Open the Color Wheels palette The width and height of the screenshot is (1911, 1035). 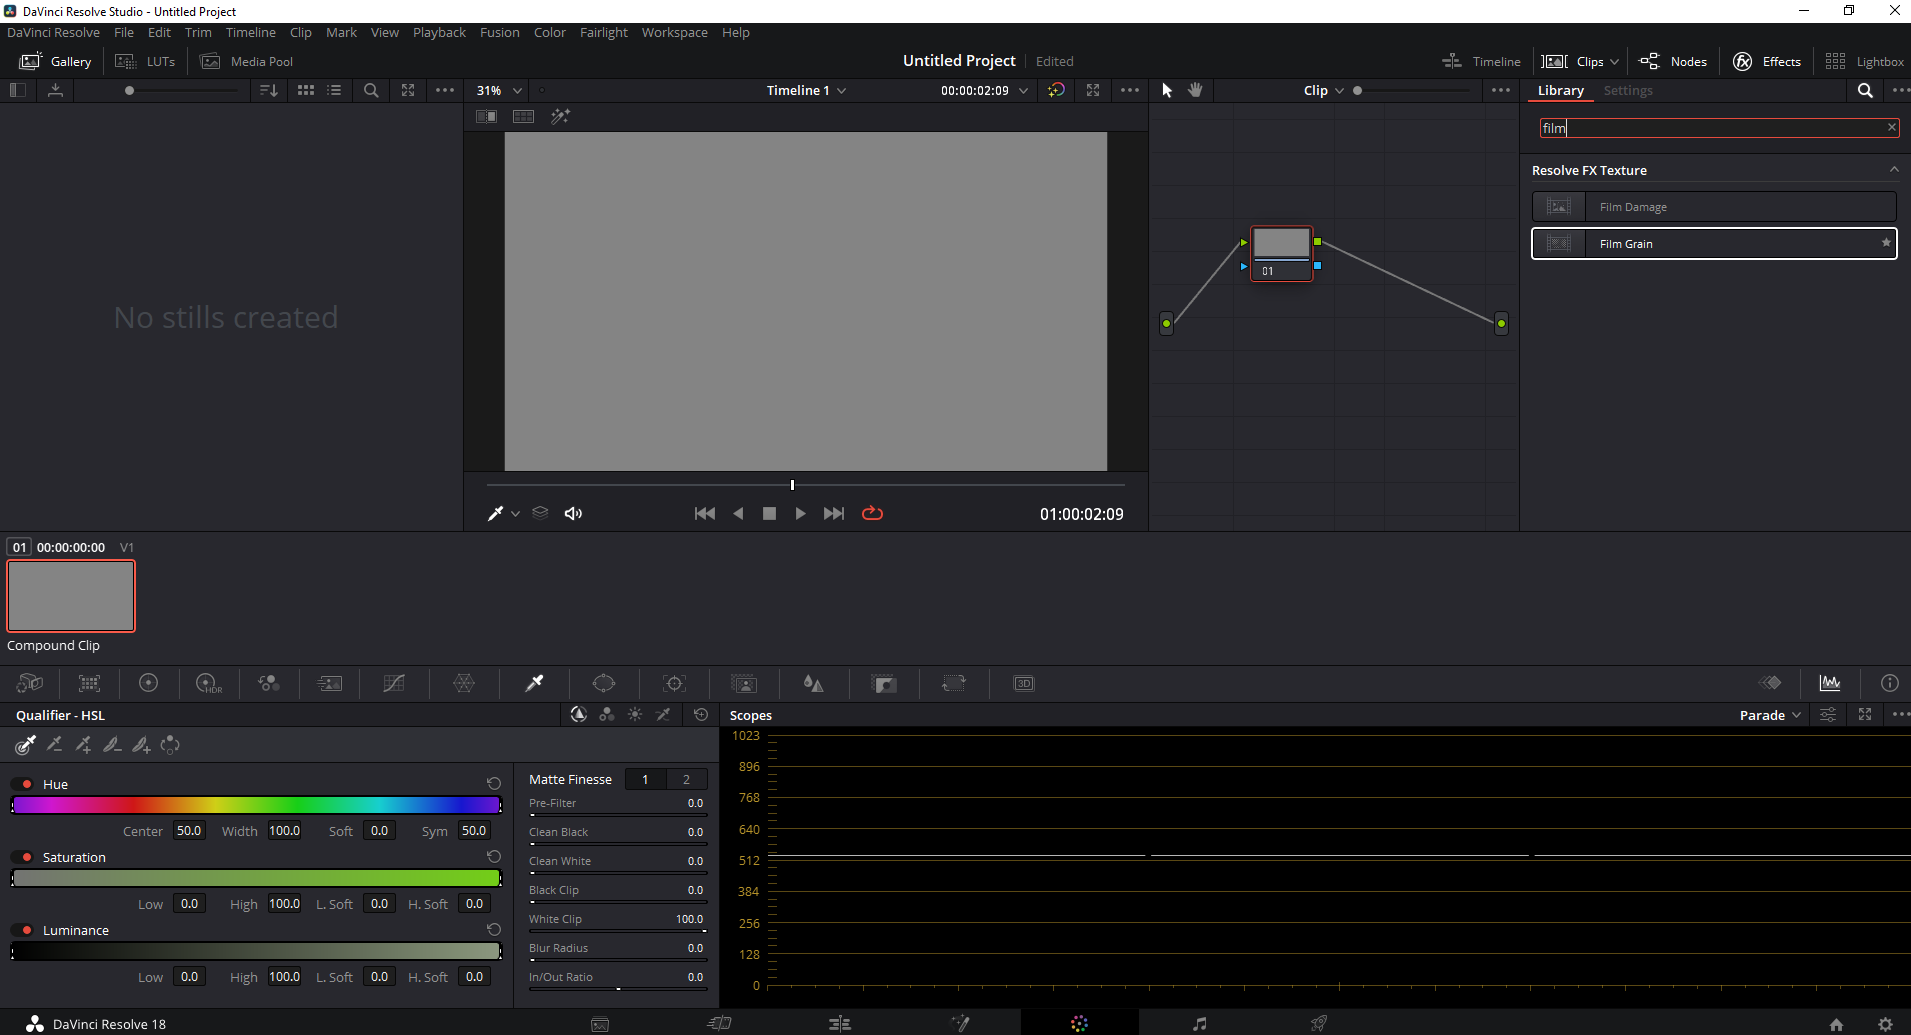[149, 683]
